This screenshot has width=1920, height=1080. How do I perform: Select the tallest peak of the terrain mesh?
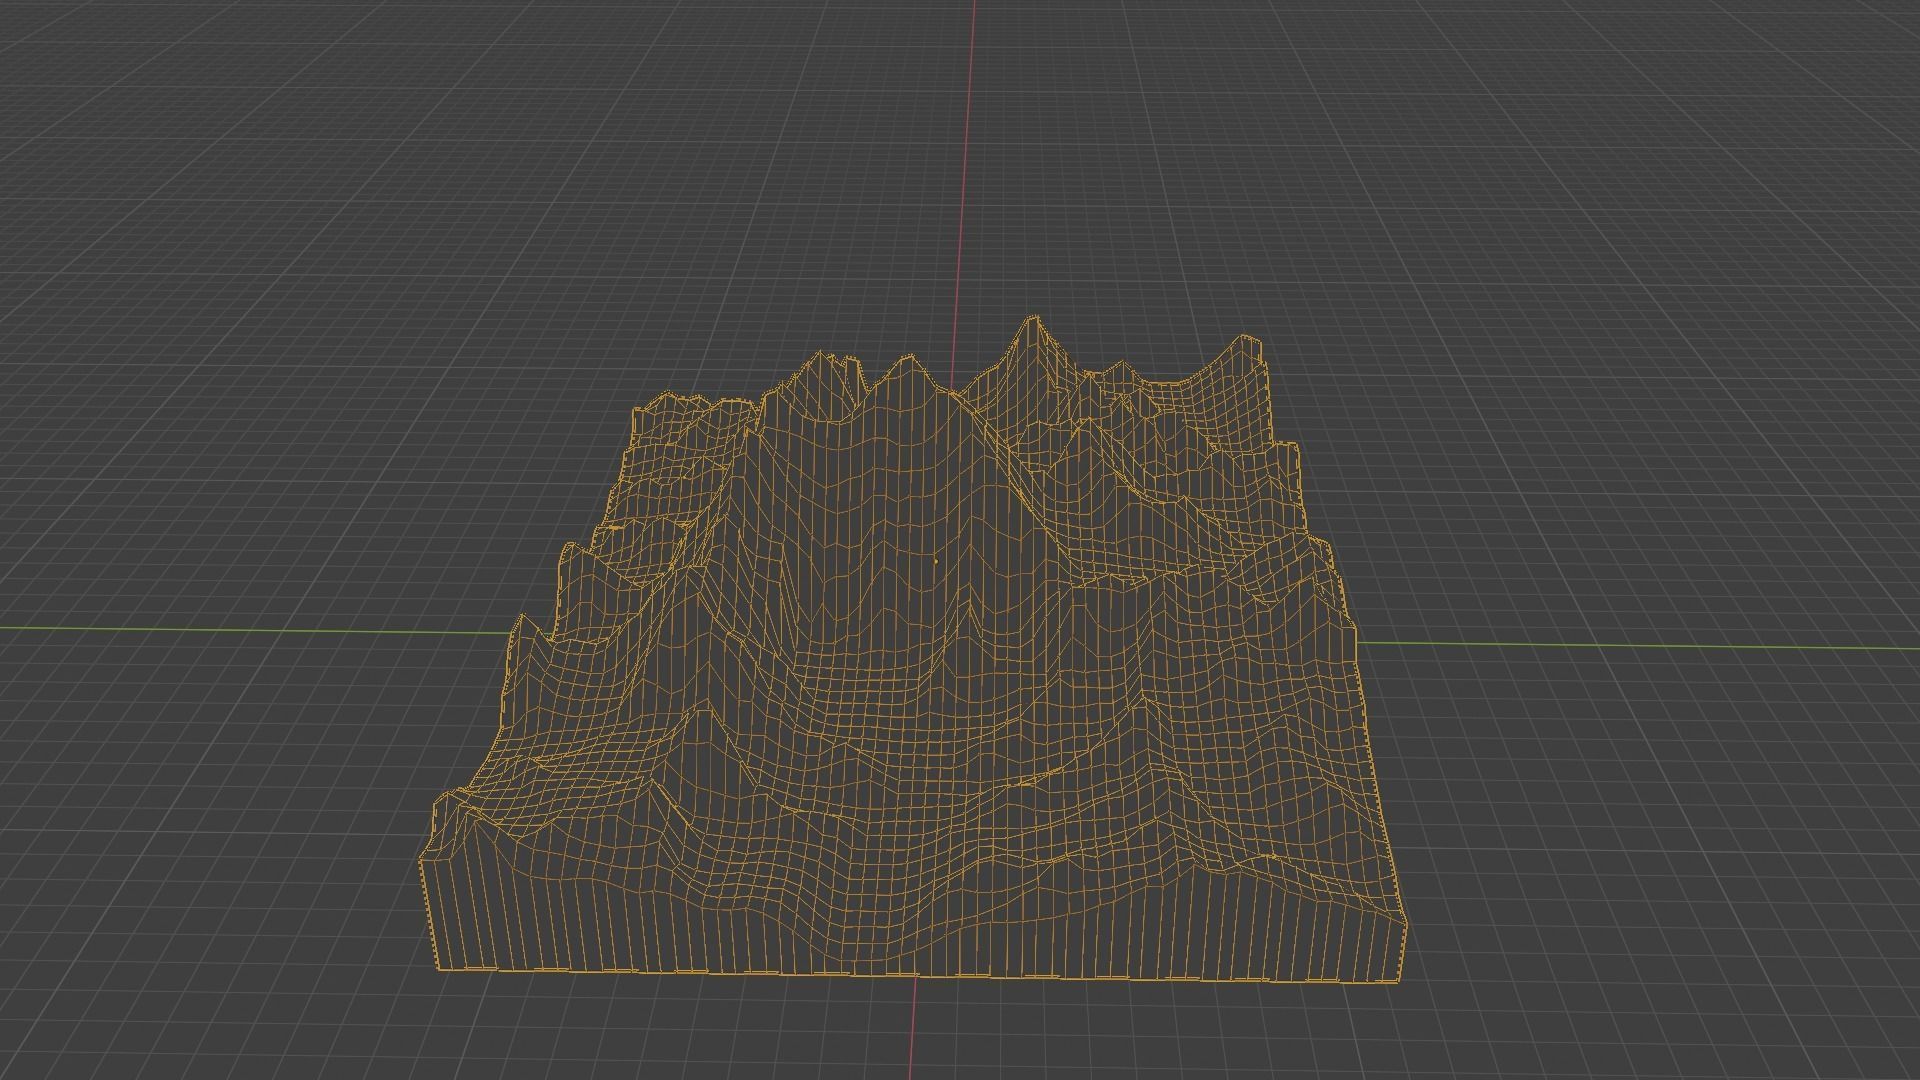point(1033,319)
